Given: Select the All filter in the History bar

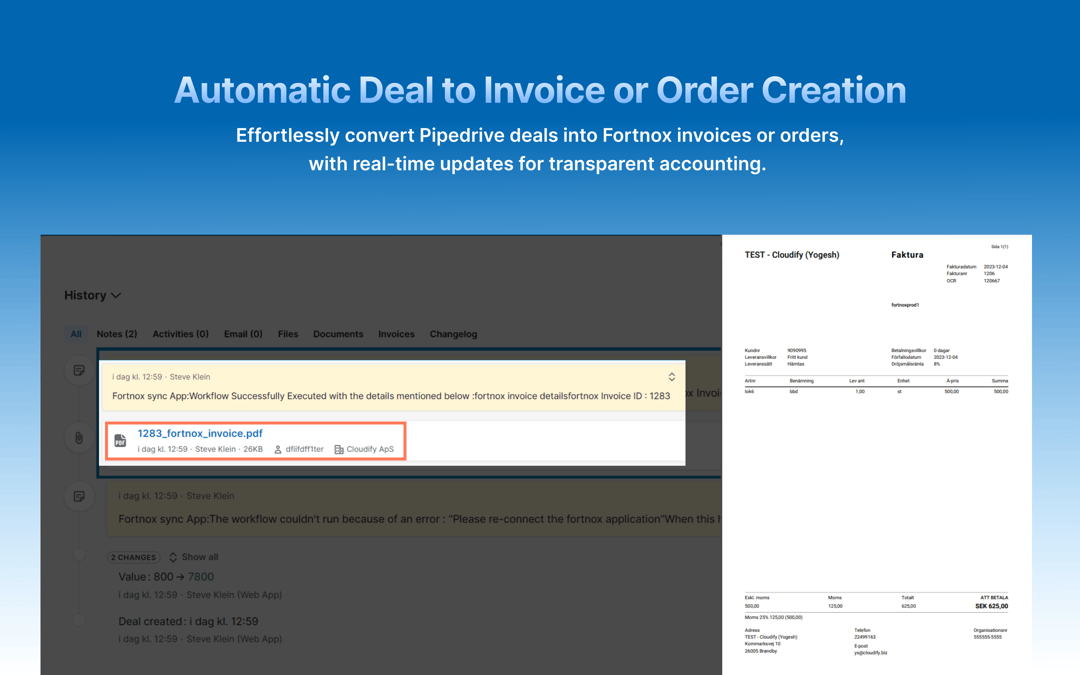Looking at the screenshot, I should (76, 334).
